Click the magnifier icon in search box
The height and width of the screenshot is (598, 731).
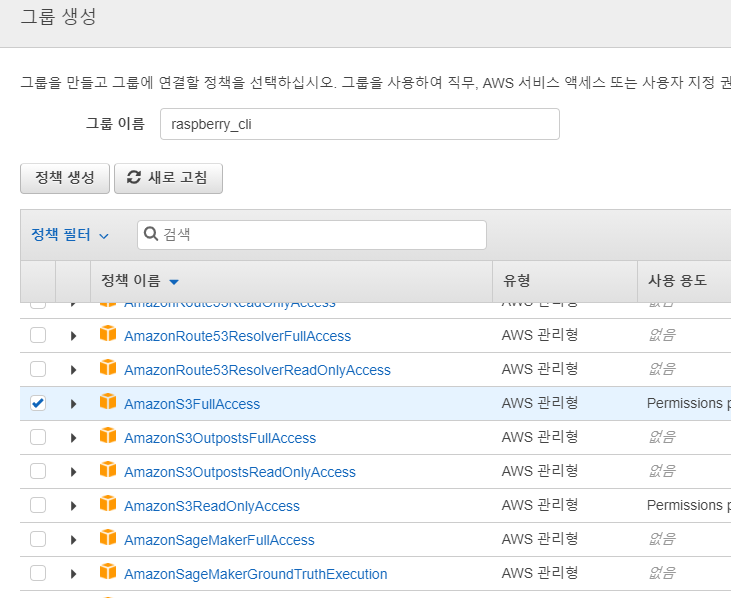(151, 234)
